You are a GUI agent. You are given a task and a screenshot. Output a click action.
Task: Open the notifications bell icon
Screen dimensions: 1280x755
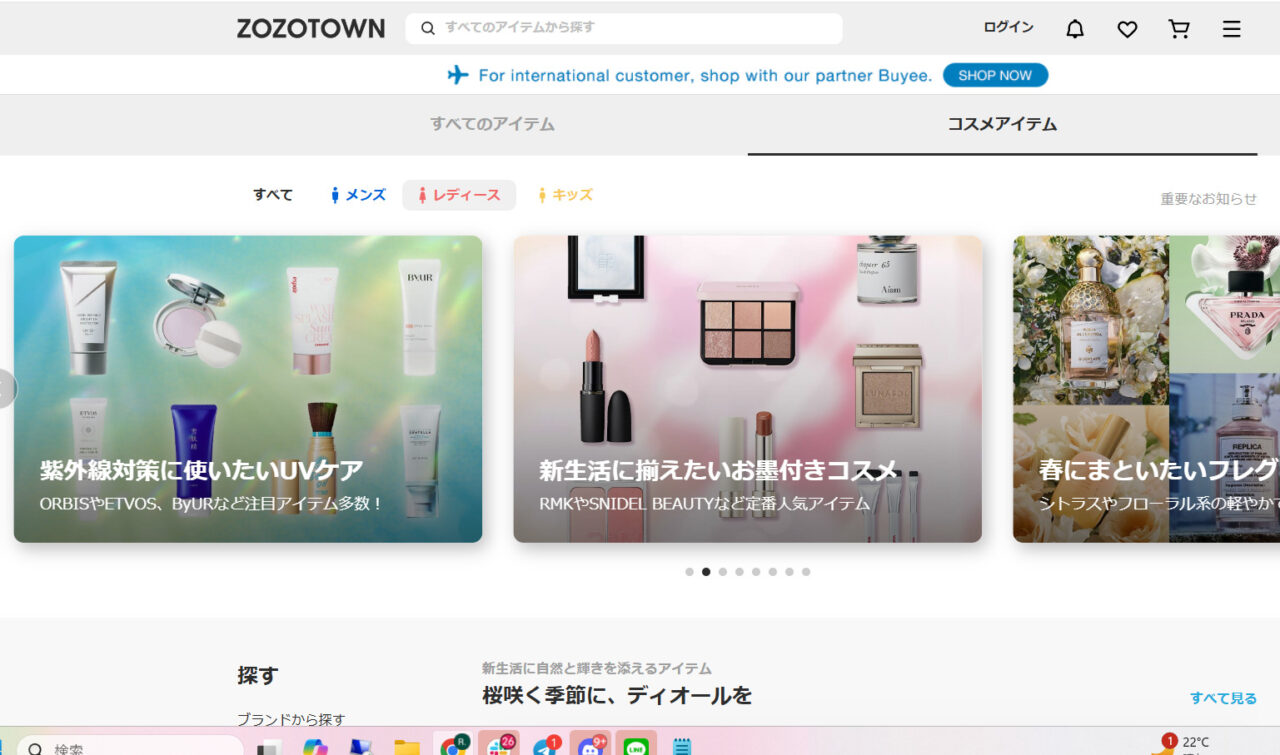click(1075, 28)
